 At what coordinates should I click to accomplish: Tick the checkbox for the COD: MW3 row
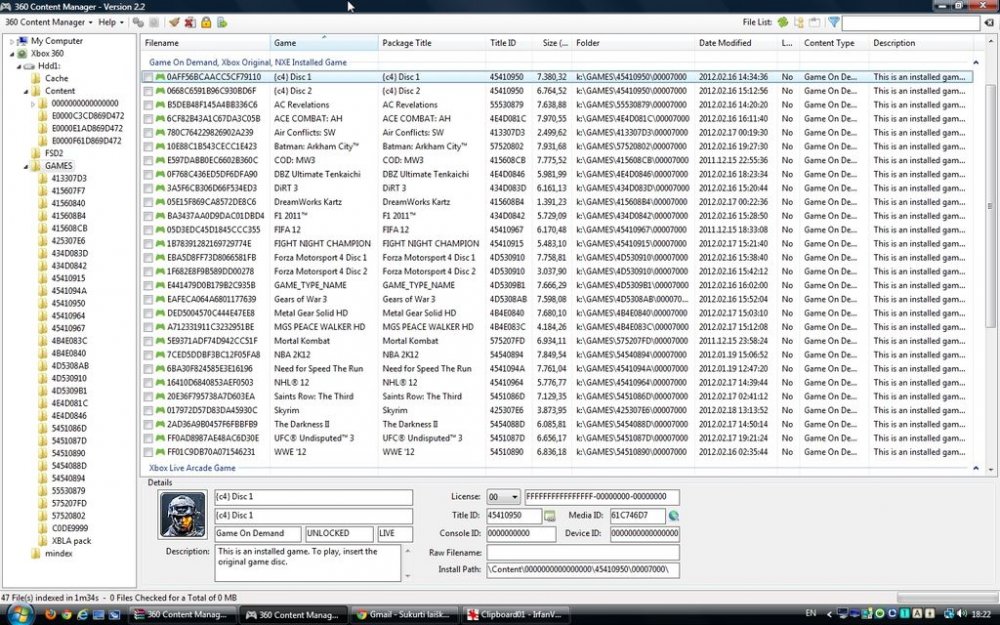148,160
